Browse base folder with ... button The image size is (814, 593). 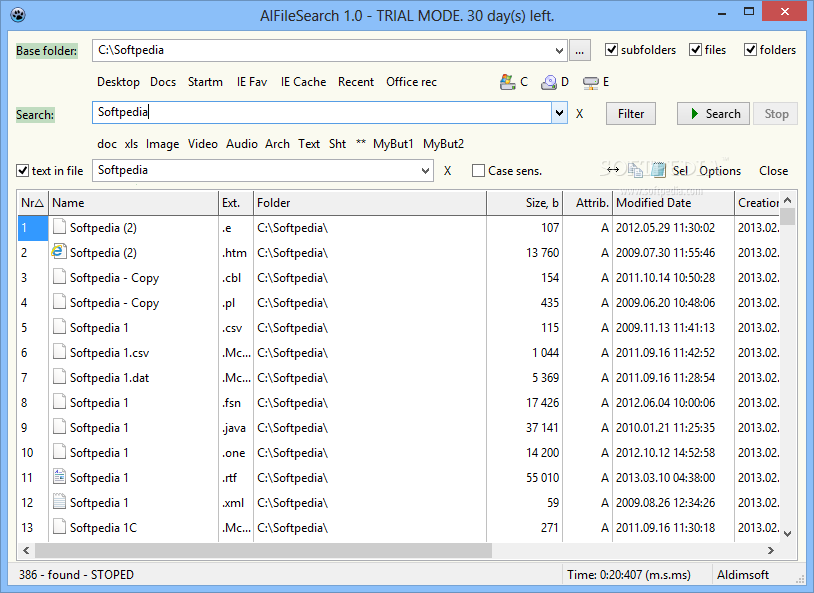579,51
